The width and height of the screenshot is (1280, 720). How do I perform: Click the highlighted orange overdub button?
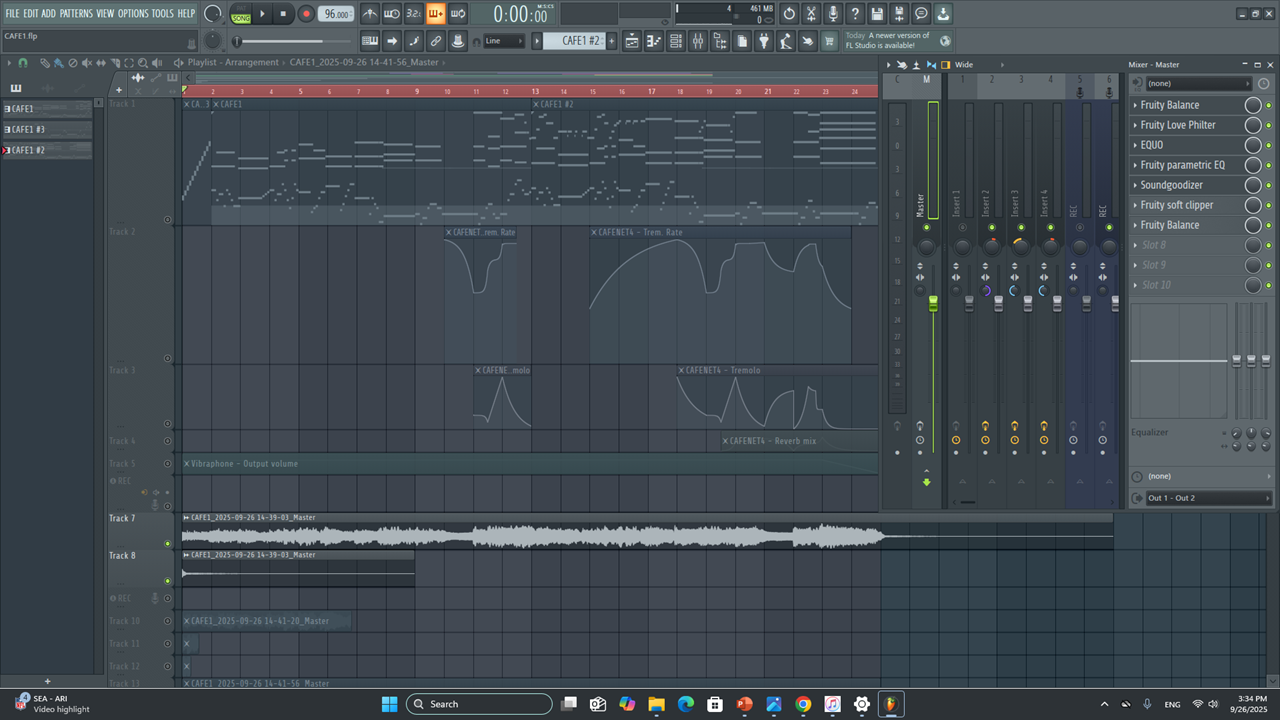[436, 14]
